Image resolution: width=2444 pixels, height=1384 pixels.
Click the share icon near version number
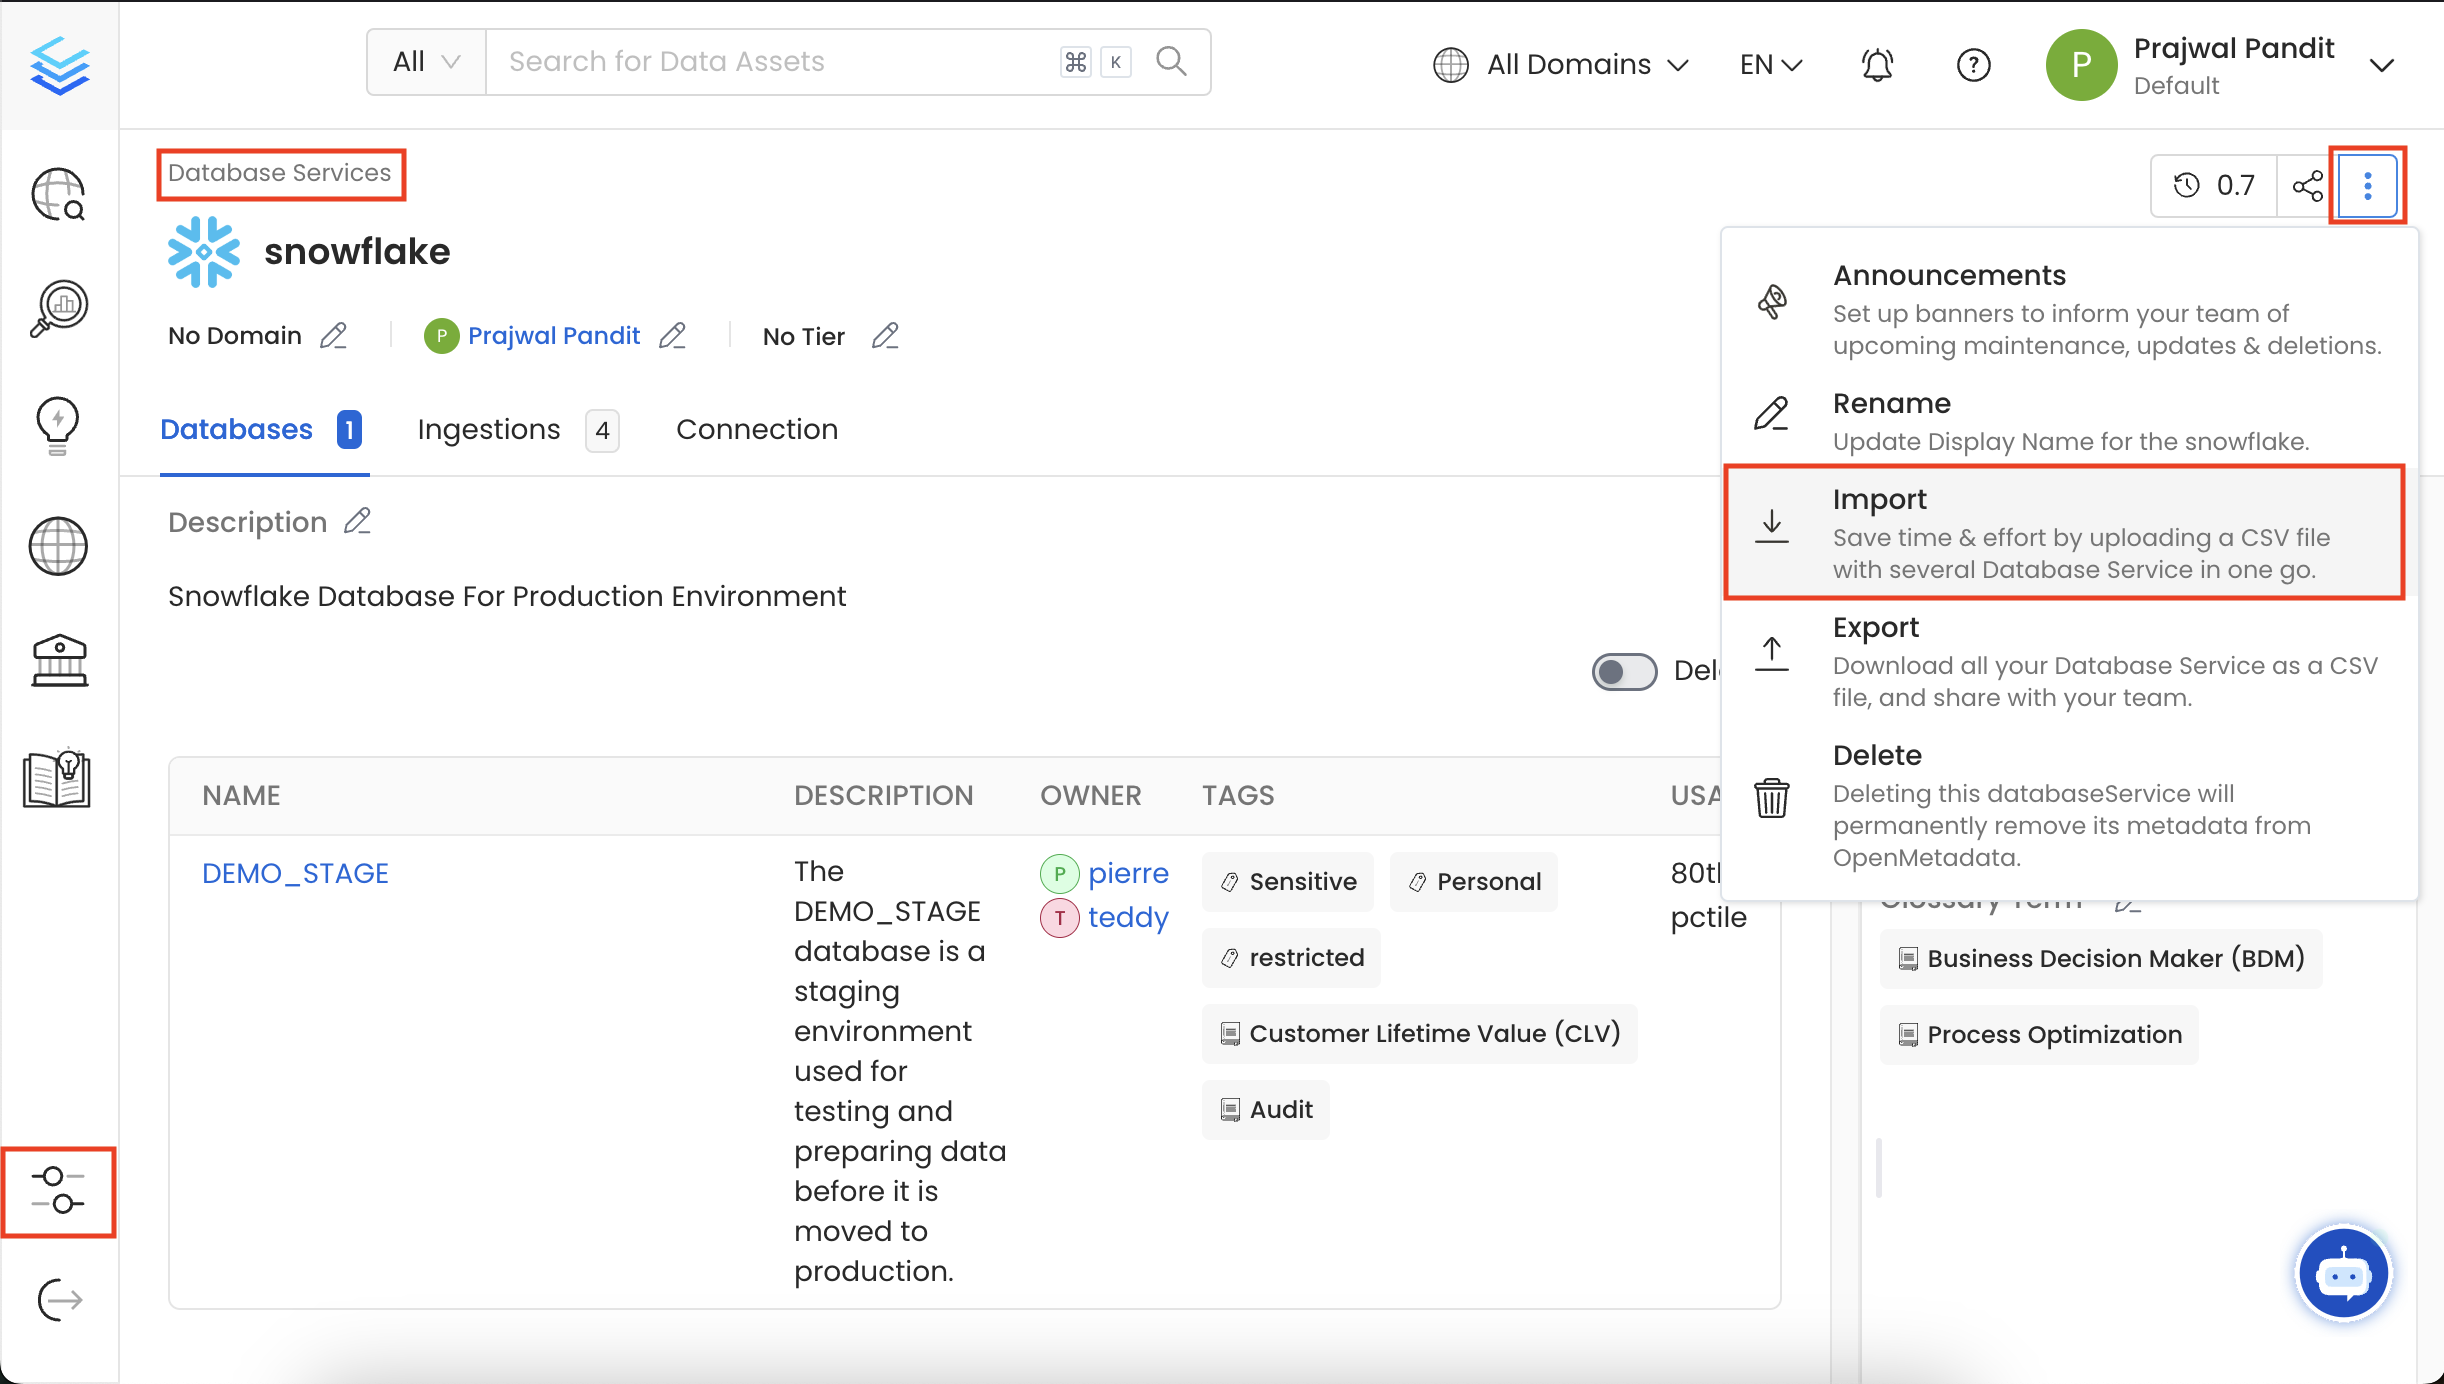[2307, 184]
